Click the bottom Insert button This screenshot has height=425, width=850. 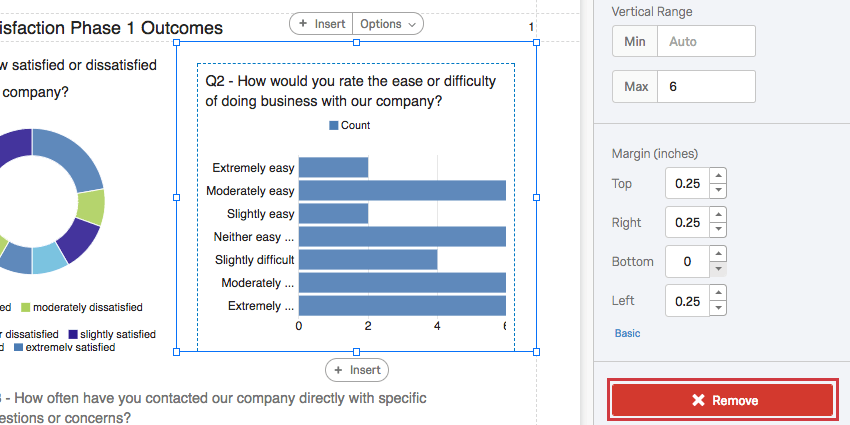[x=357, y=370]
